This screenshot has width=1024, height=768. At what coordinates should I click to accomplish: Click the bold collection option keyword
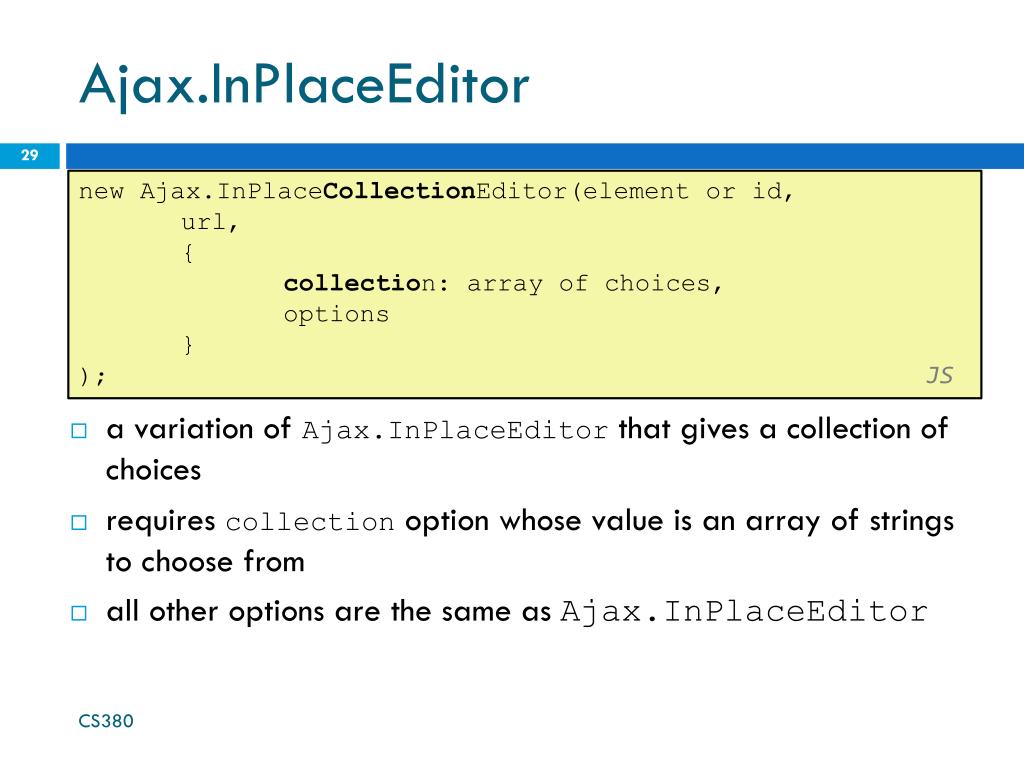click(359, 283)
